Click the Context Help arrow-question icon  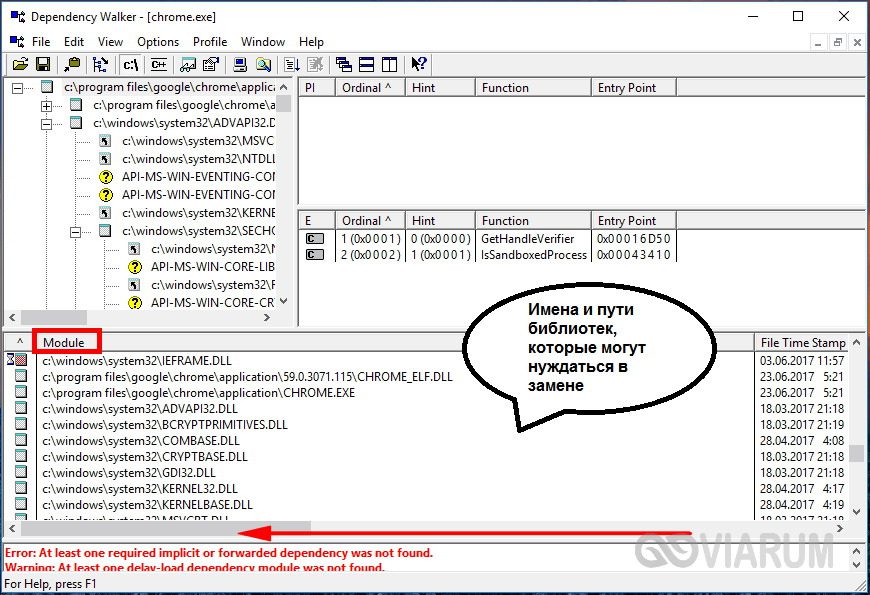[x=419, y=64]
